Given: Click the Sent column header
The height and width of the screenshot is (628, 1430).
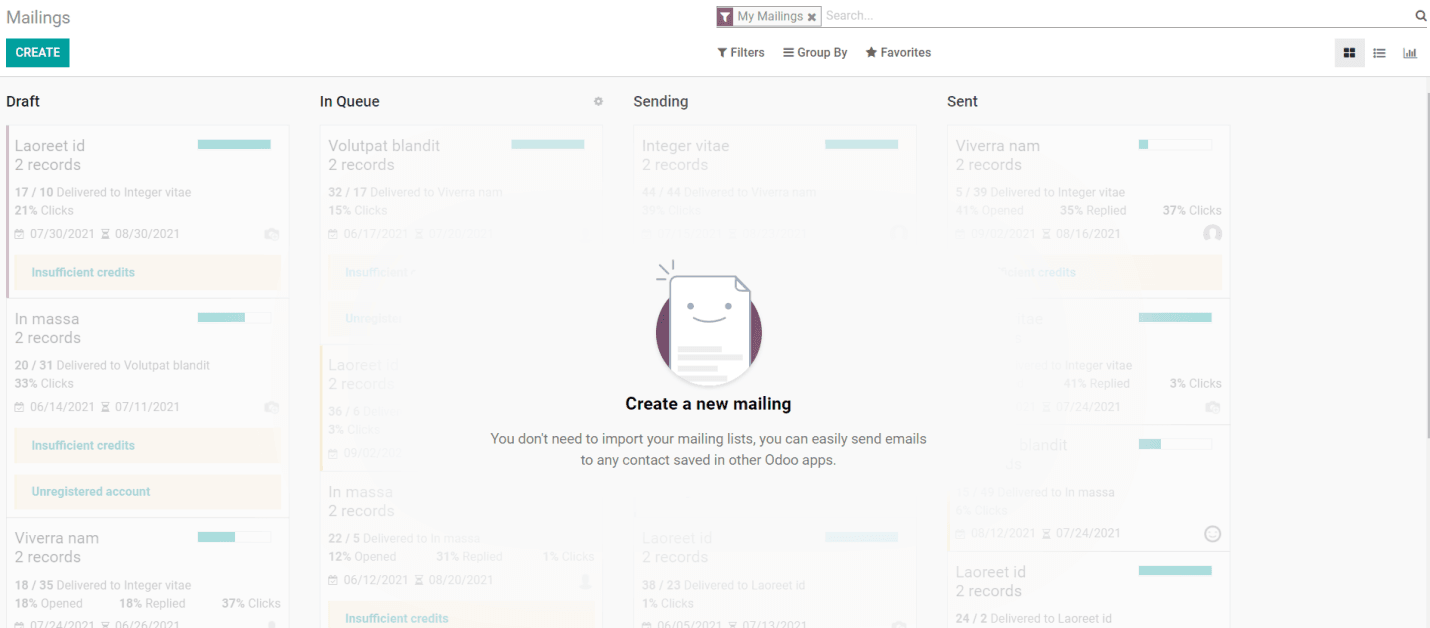Looking at the screenshot, I should tap(963, 102).
